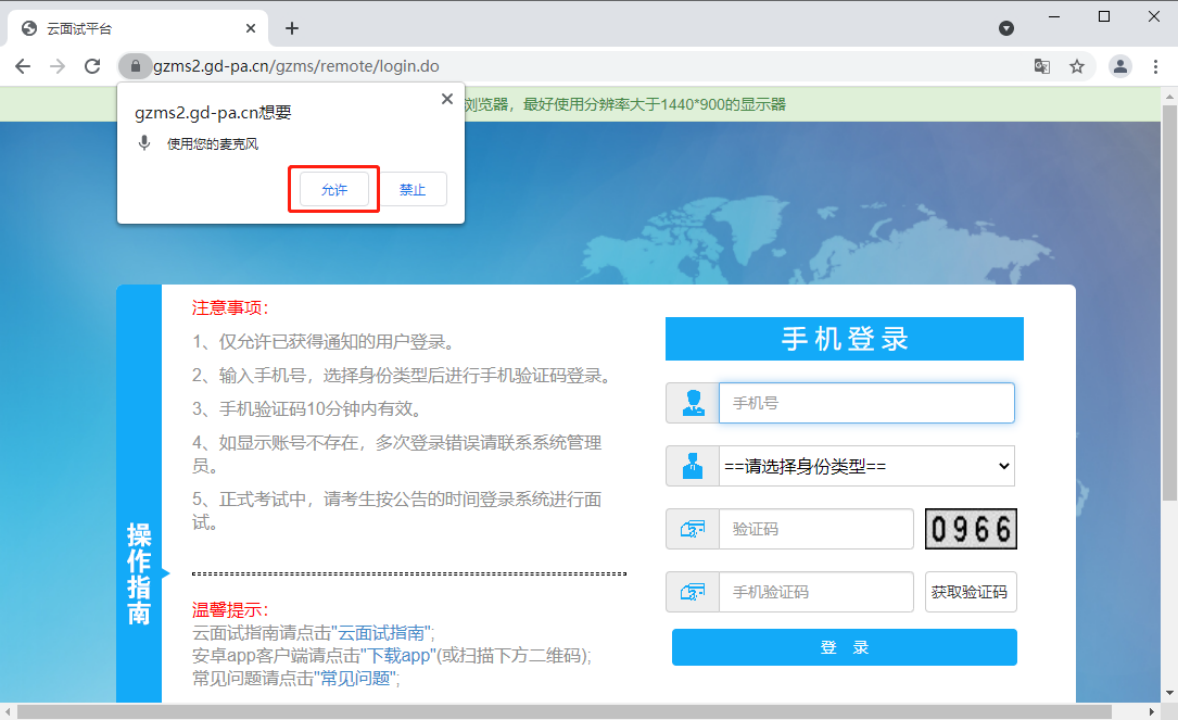Click the icon beside 手机验证码 field
Screen dimensions: 1178x720
tap(693, 592)
